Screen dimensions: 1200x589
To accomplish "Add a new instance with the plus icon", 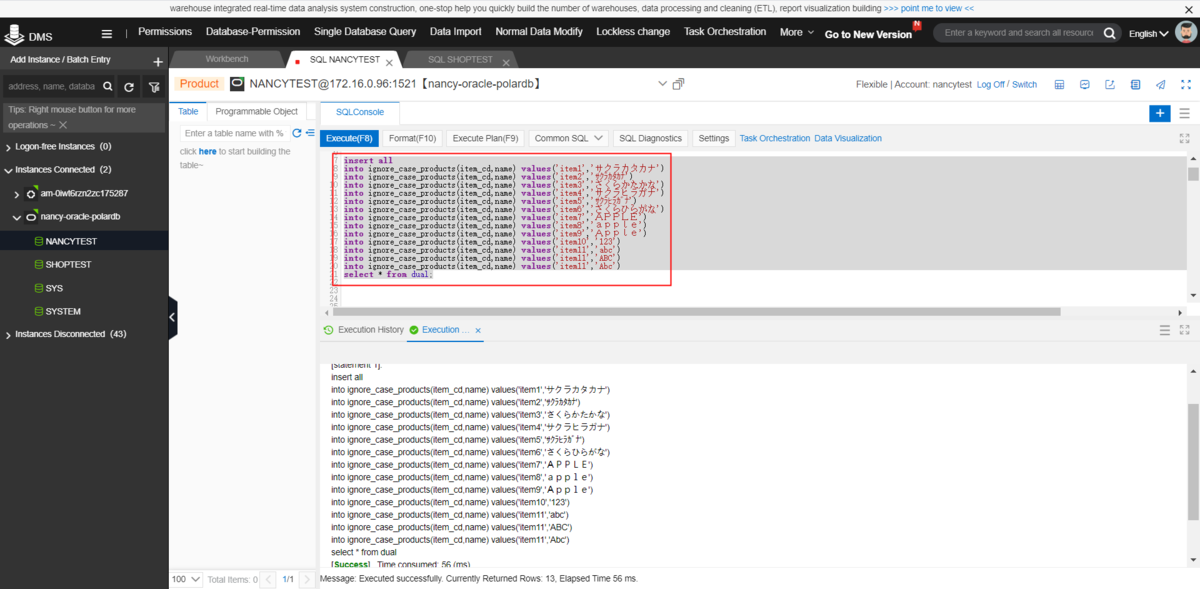I will pyautogui.click(x=157, y=60).
